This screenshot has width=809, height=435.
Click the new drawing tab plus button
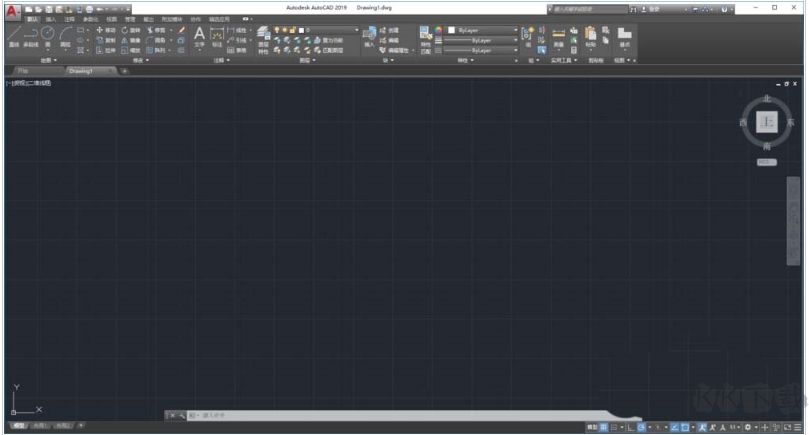(124, 71)
